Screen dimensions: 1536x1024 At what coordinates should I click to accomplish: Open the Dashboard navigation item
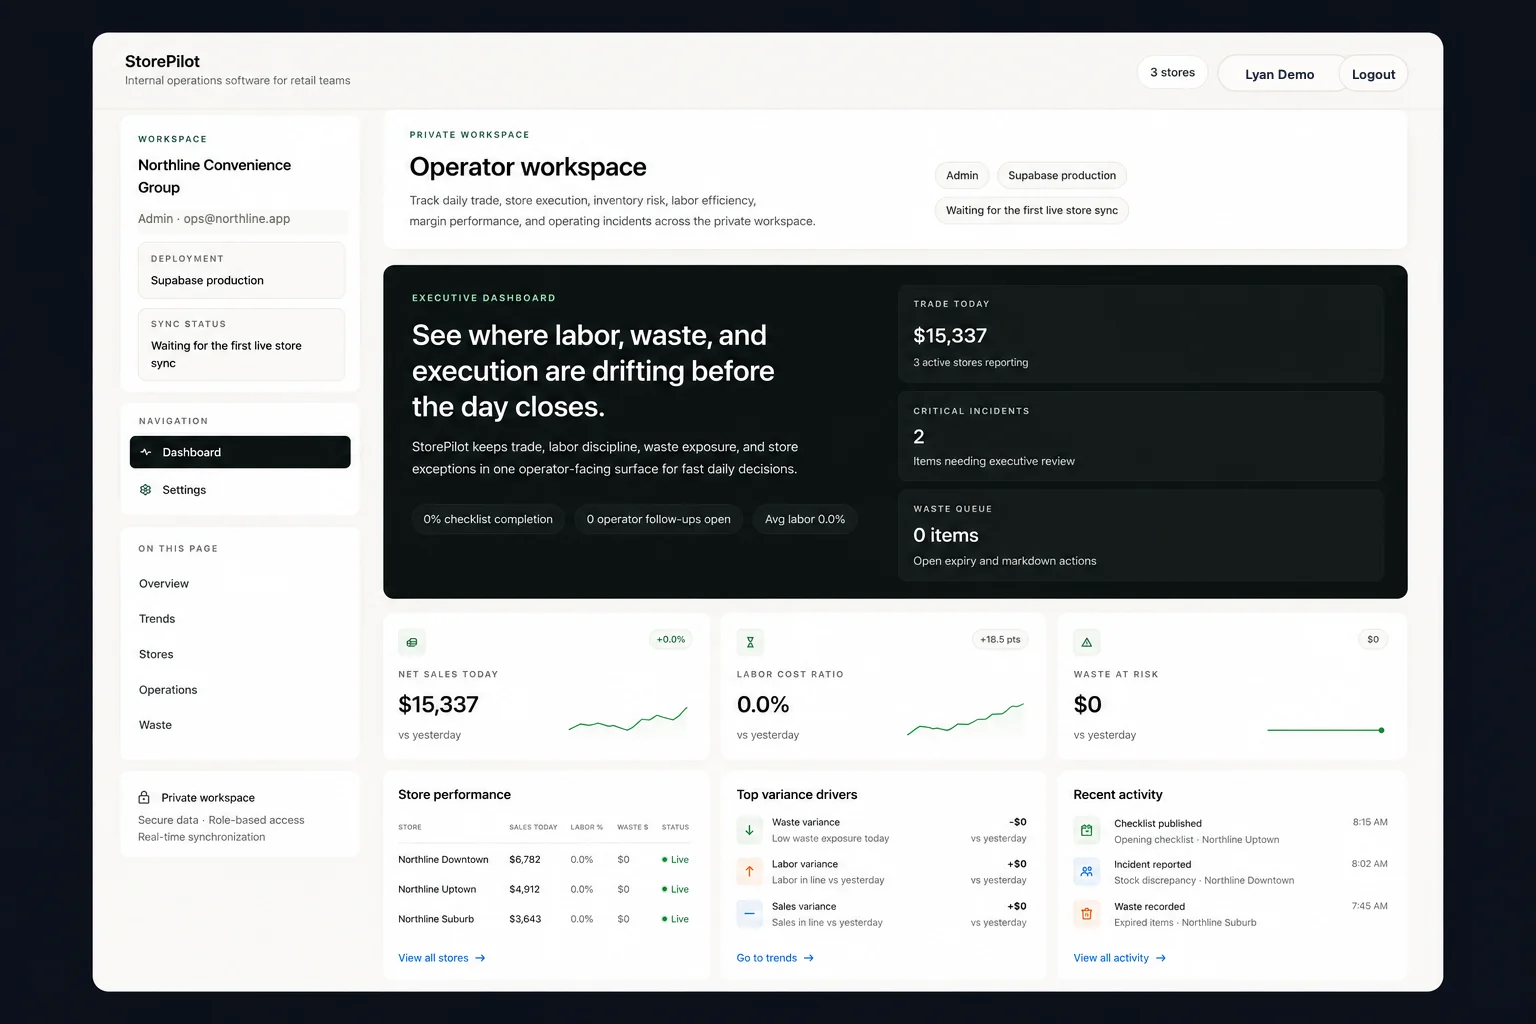click(240, 452)
